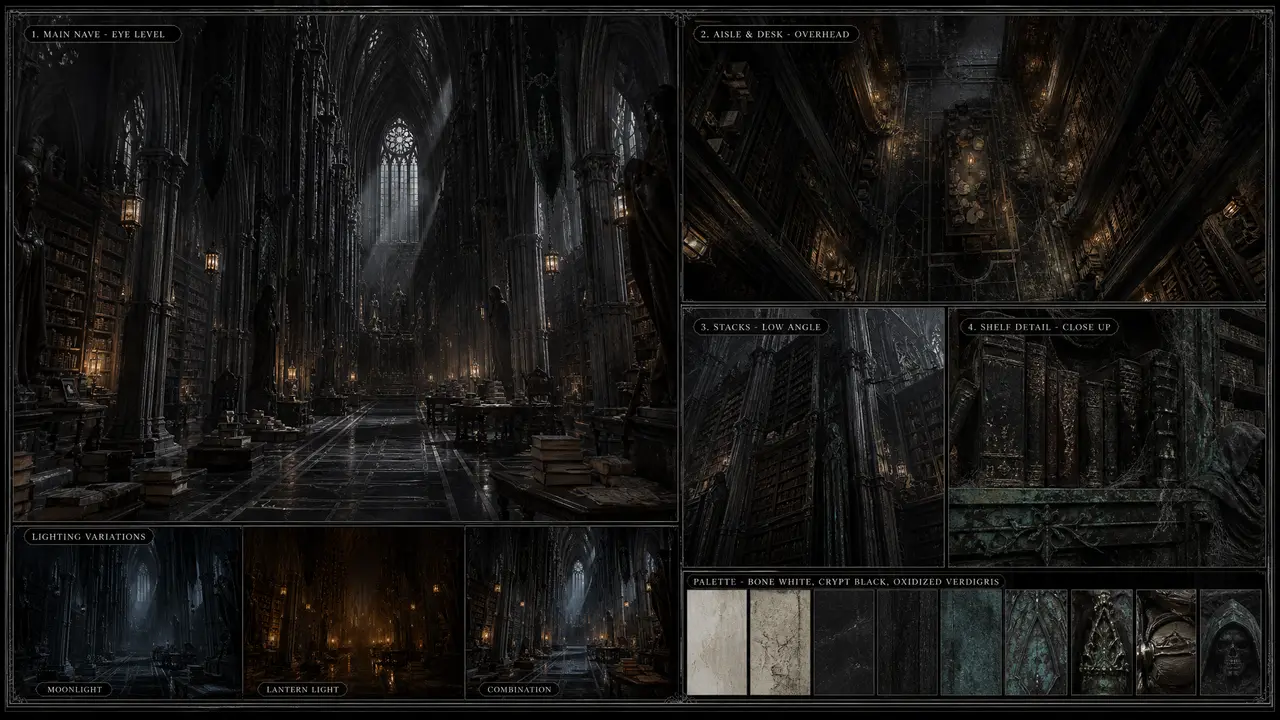Open the shelf detail close-up image
The height and width of the screenshot is (720, 1280).
1107,436
